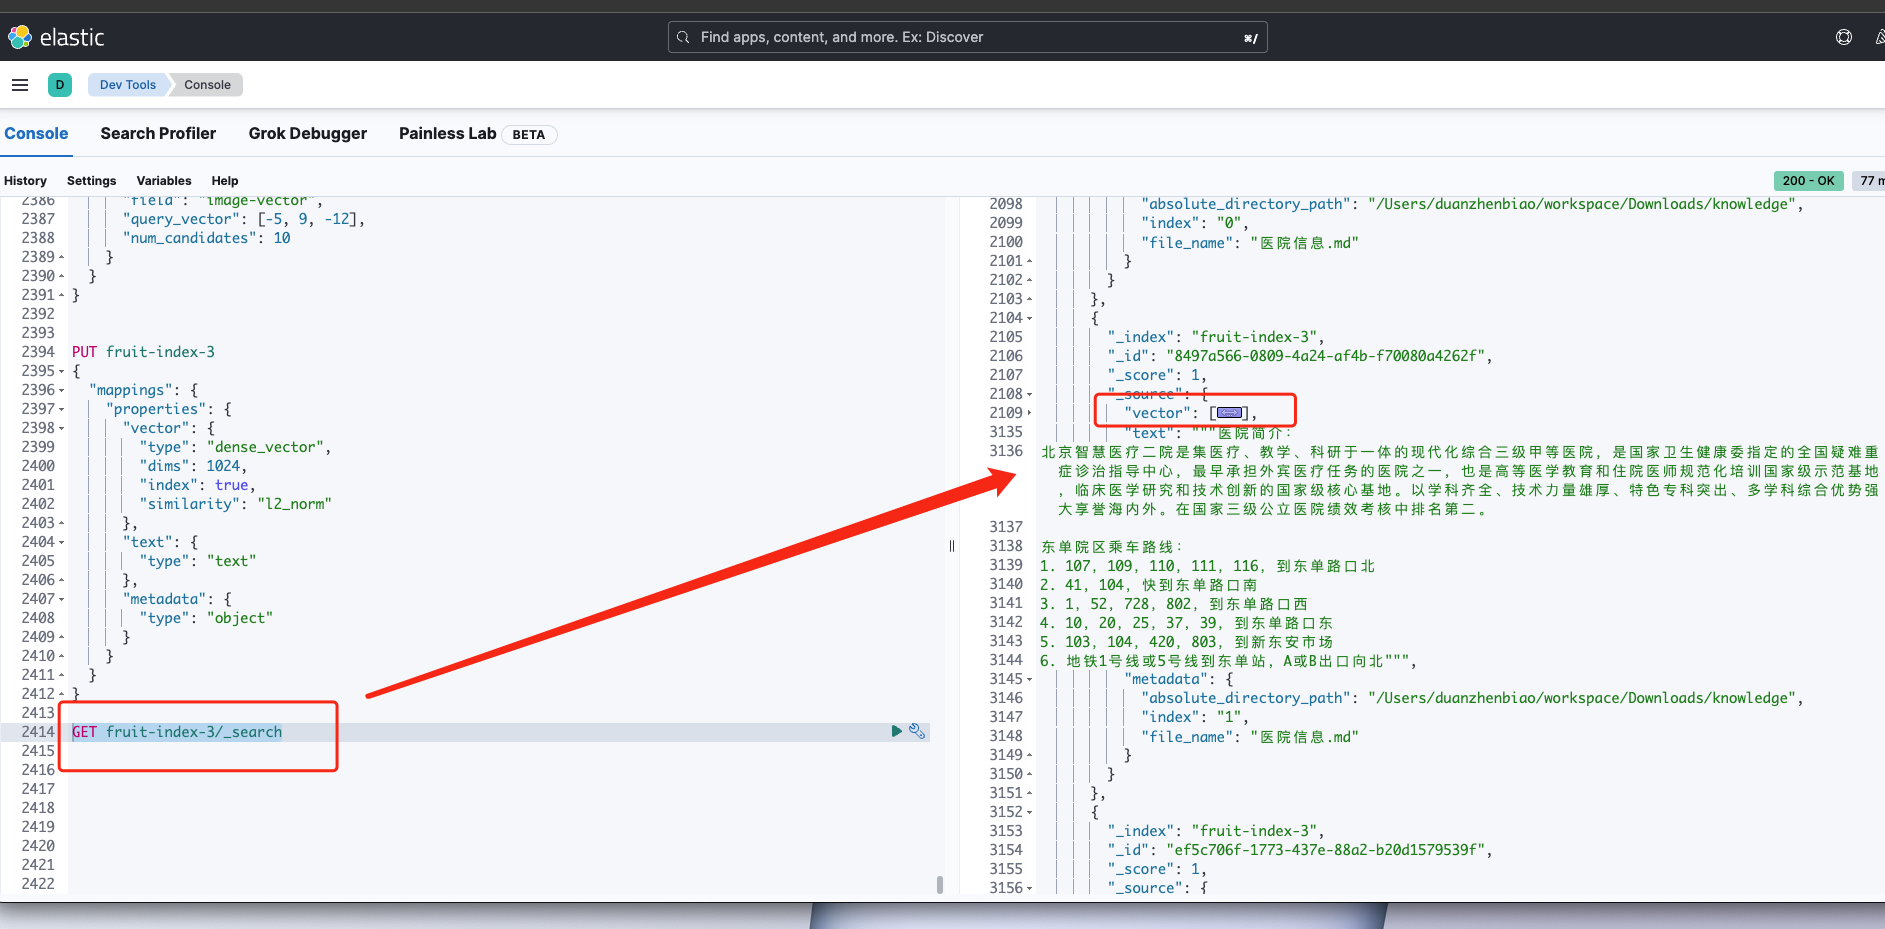Collapse the mappings block at line 2396

(62, 389)
